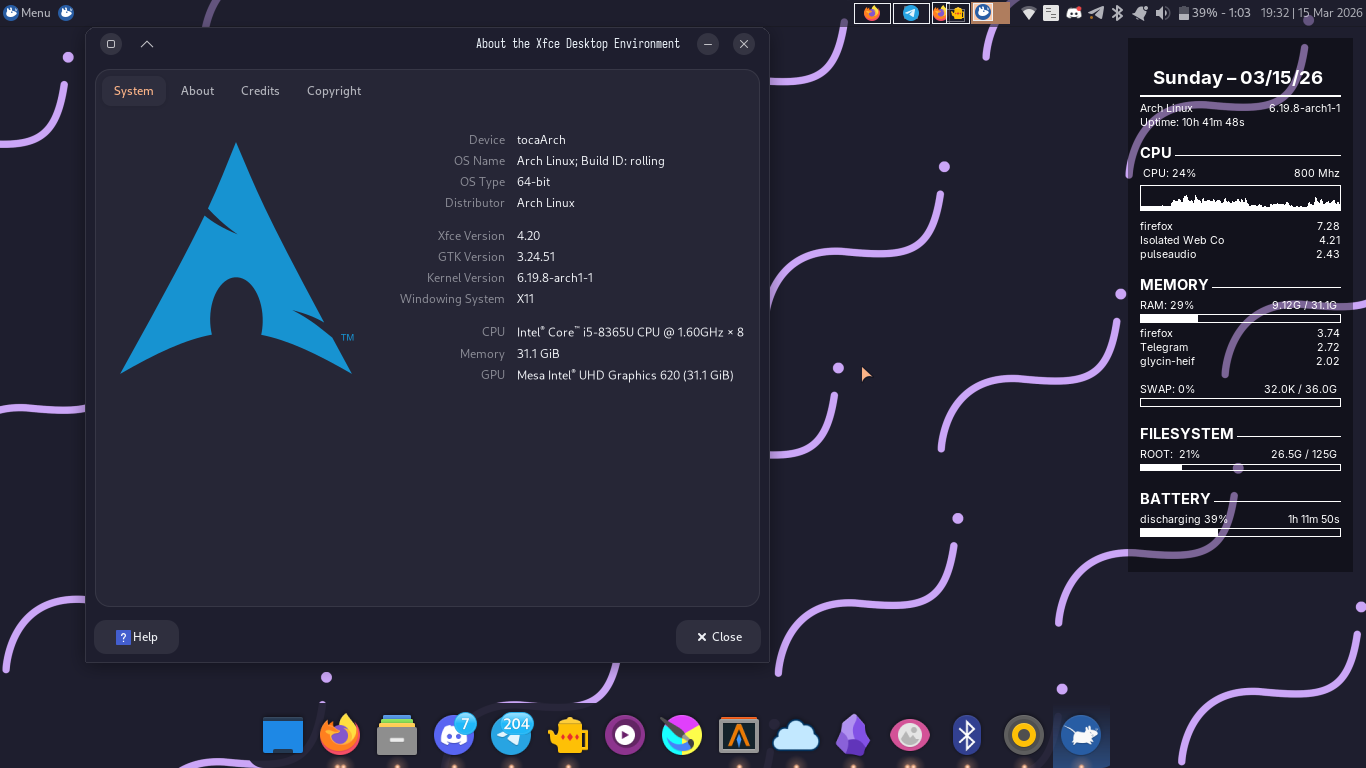Click the Xfce mouse icon beside the Menu button
This screenshot has height=768, width=1366.
pos(66,13)
